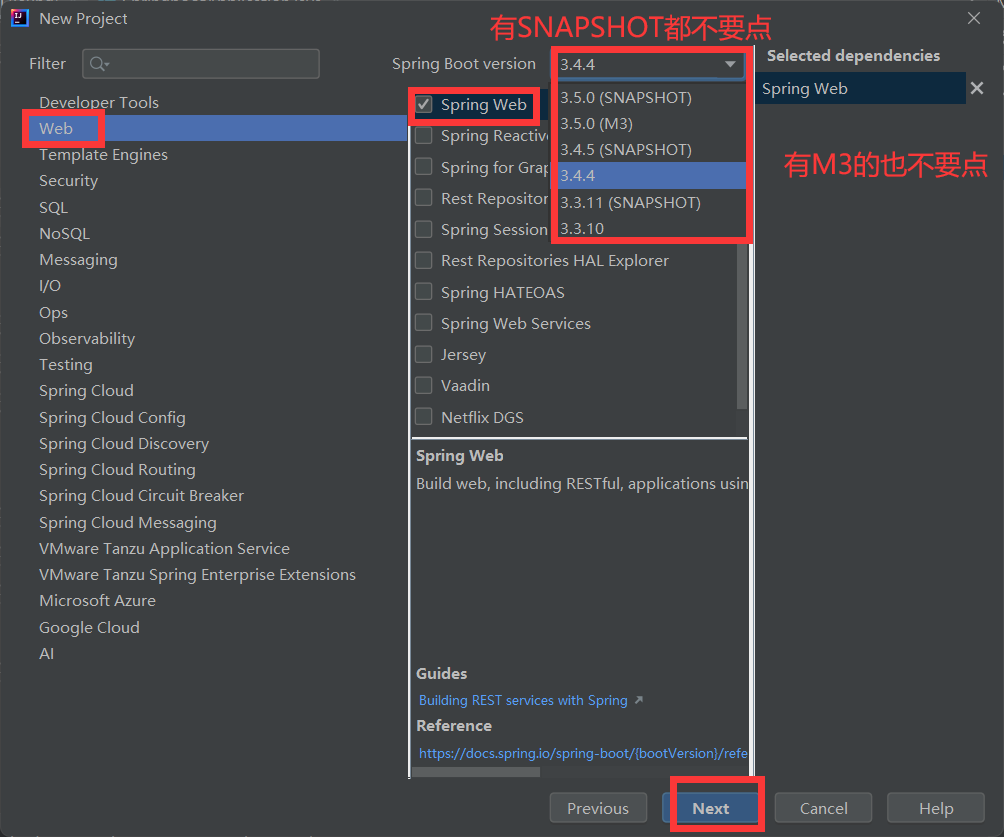Check the Rest Repositories checkbox
Image resolution: width=1004 pixels, height=837 pixels.
click(424, 198)
